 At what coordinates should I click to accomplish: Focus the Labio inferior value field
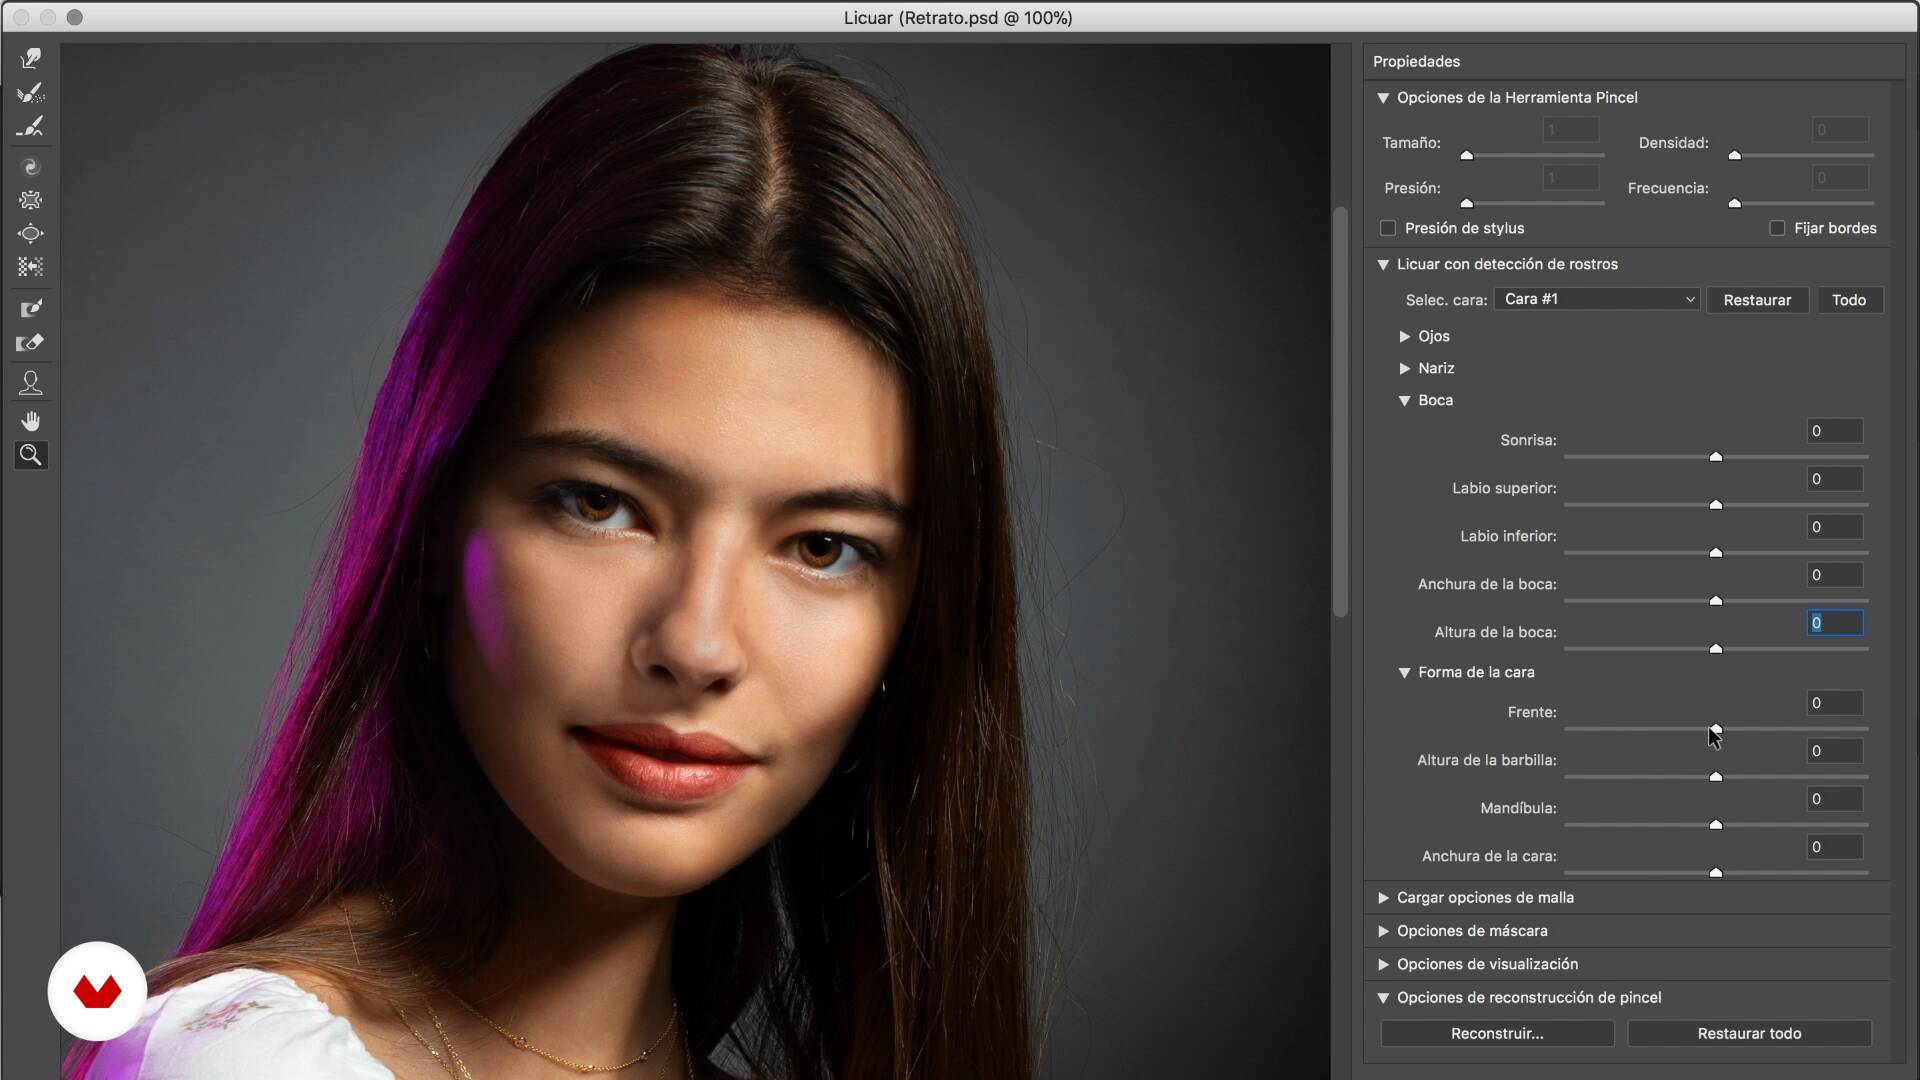(x=1835, y=527)
